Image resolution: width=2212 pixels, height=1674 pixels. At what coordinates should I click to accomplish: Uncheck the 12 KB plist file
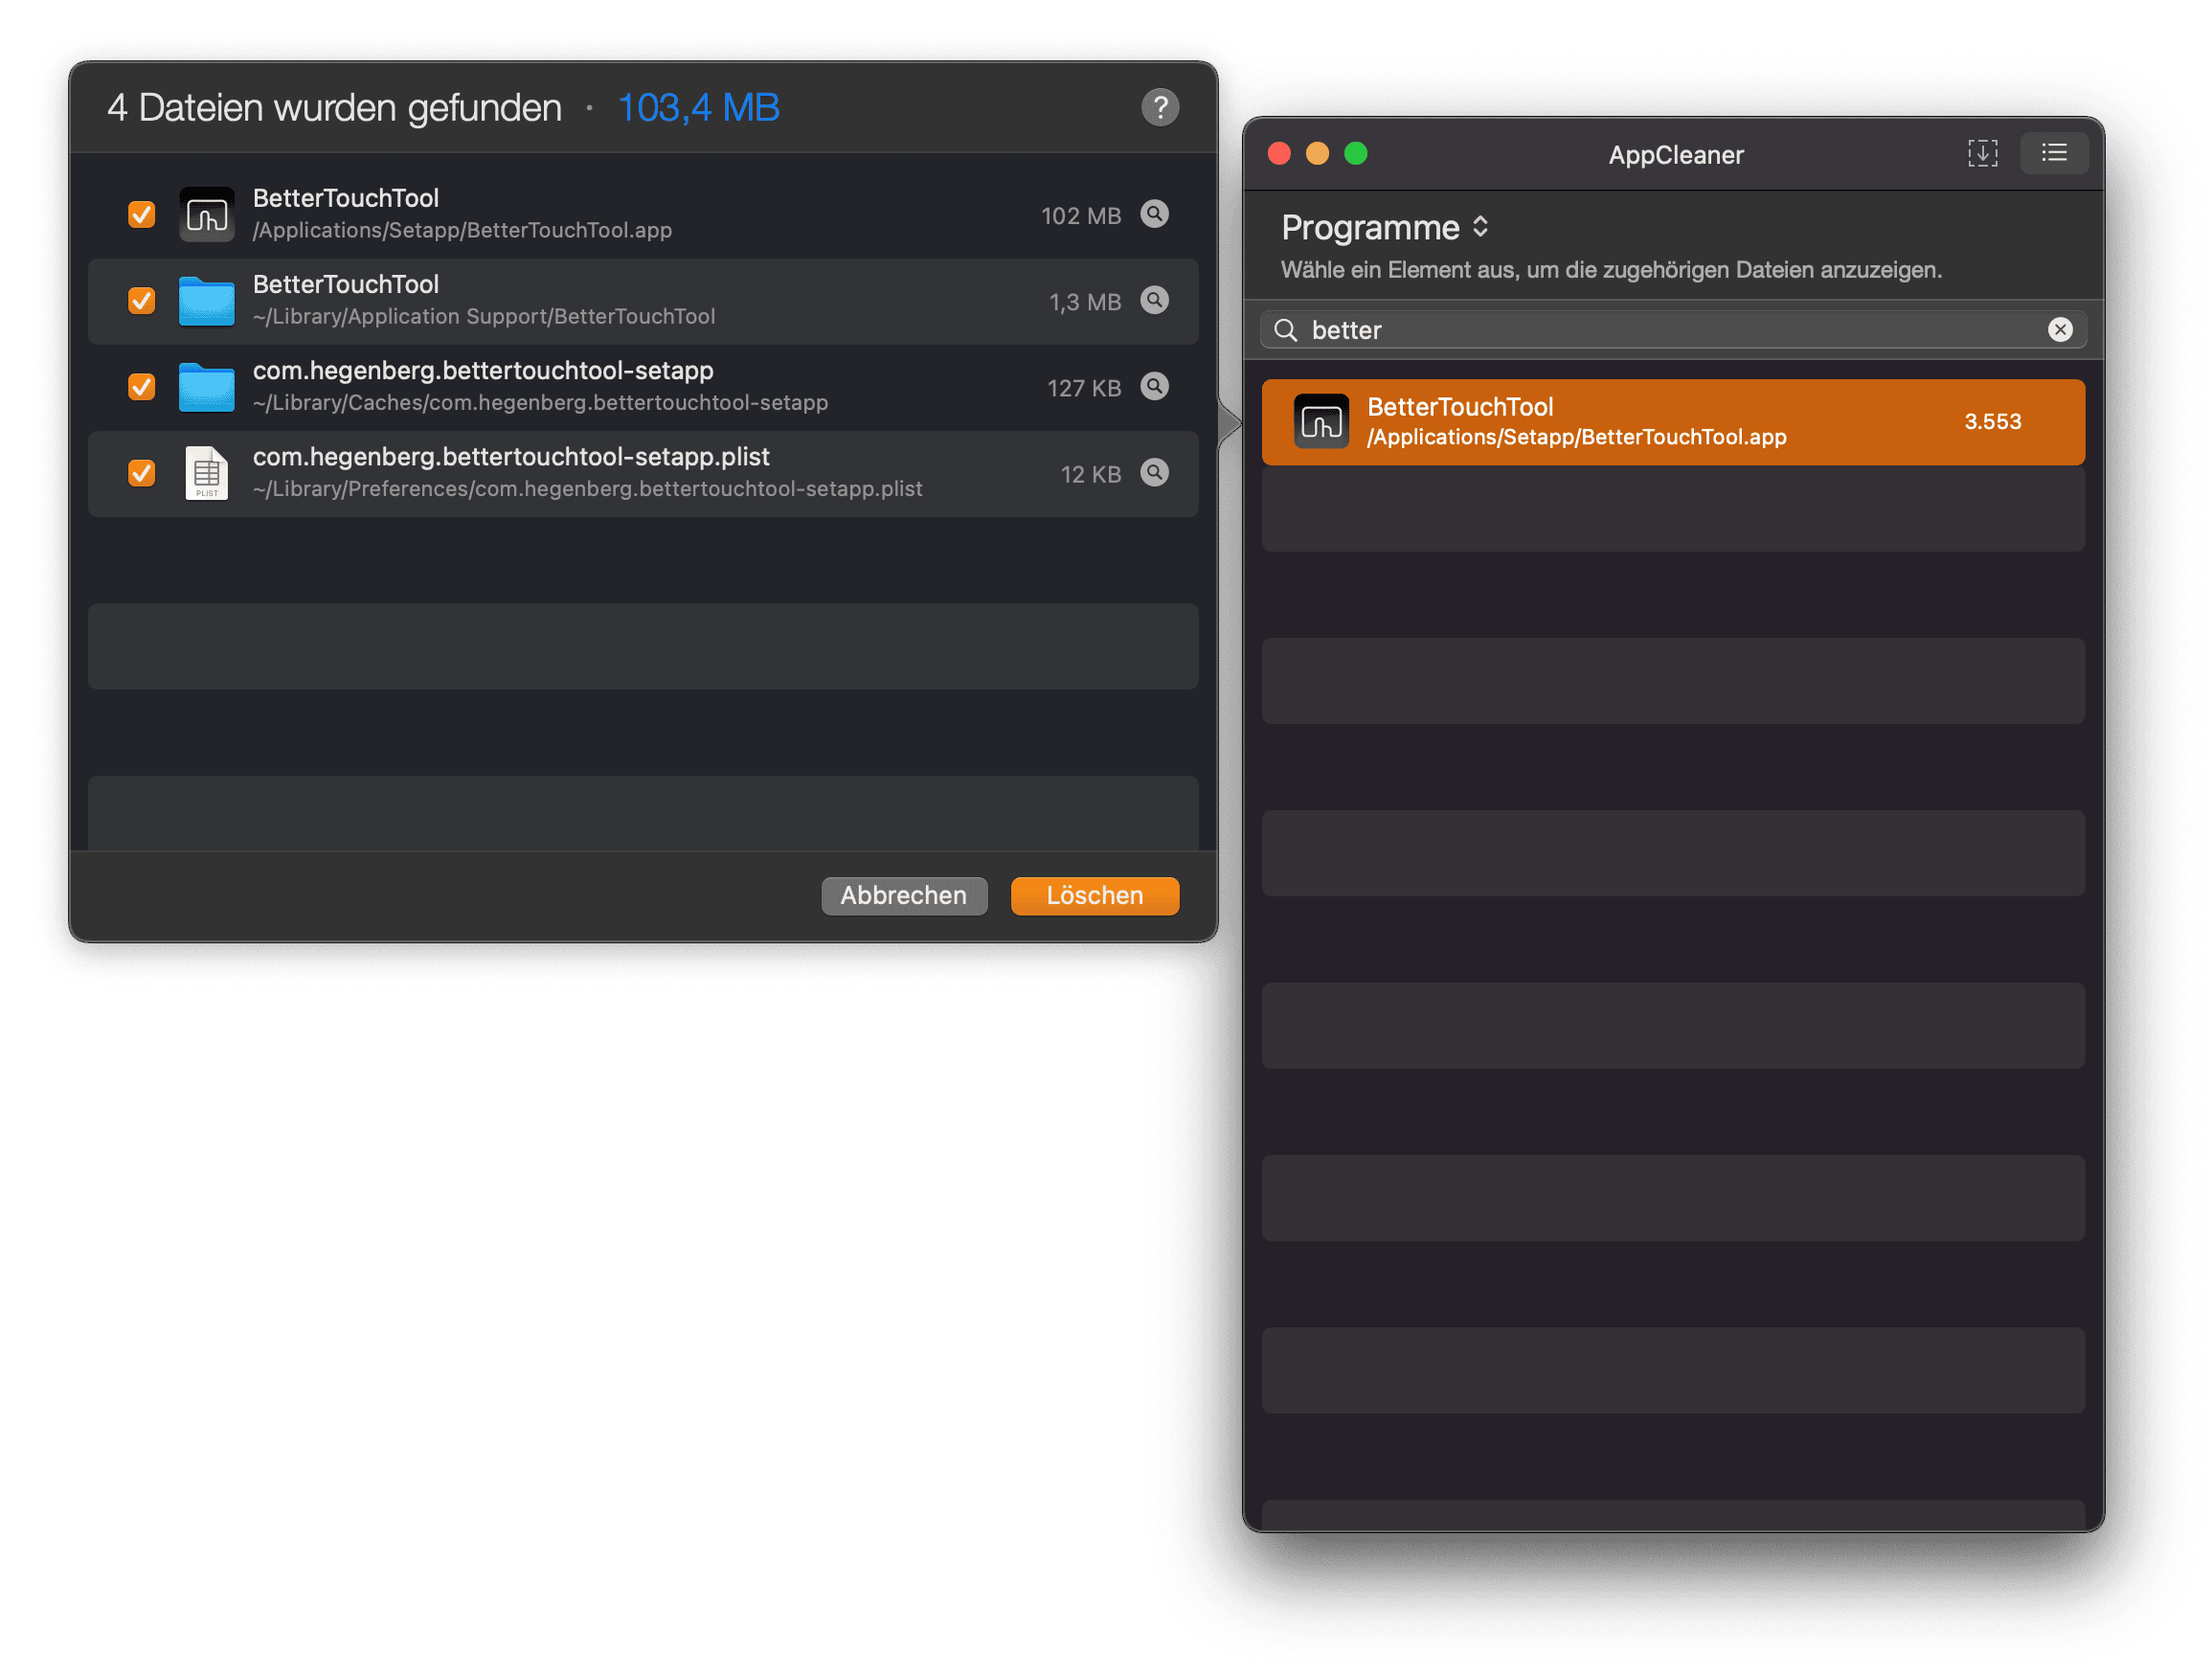click(142, 472)
